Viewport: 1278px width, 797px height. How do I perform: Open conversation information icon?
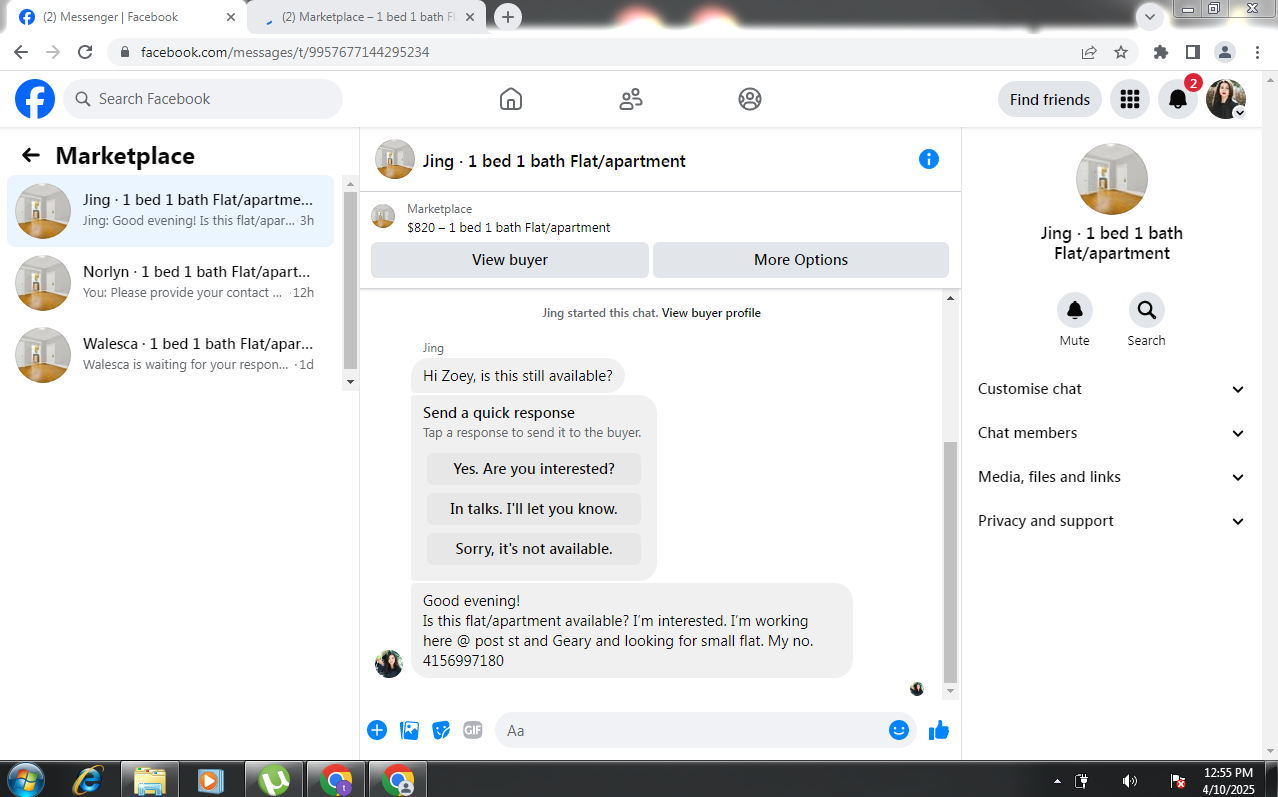point(929,159)
